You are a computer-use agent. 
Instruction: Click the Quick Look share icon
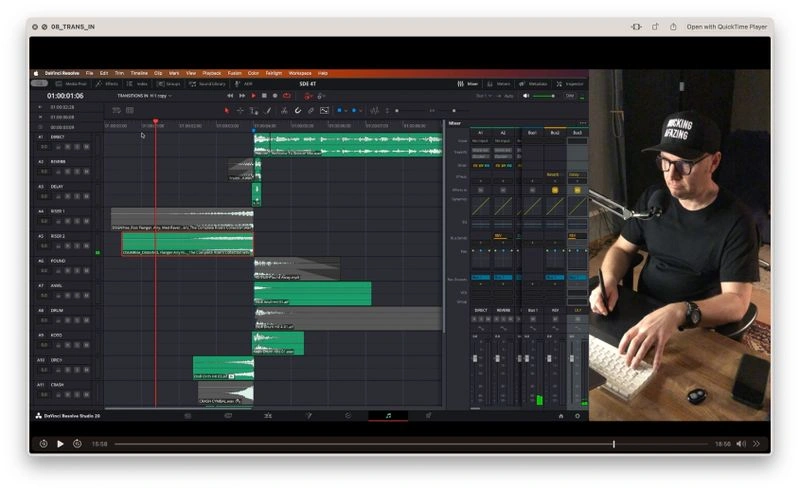pyautogui.click(x=673, y=27)
